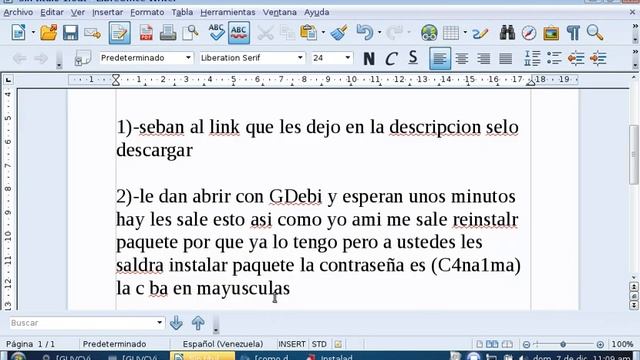Adjust the zoom slider handle
640x360 pixels.
563,344
